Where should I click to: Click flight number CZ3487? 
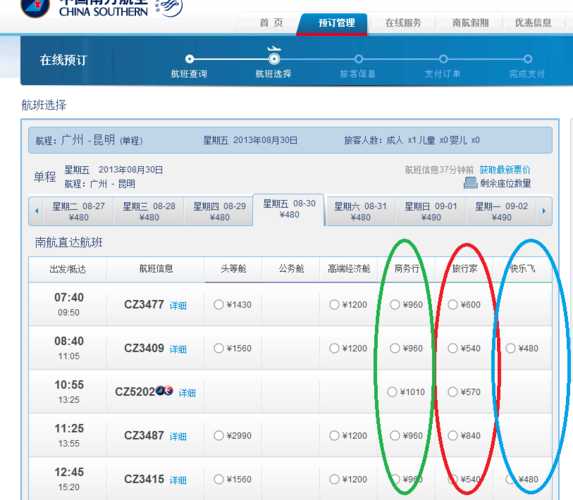click(144, 435)
